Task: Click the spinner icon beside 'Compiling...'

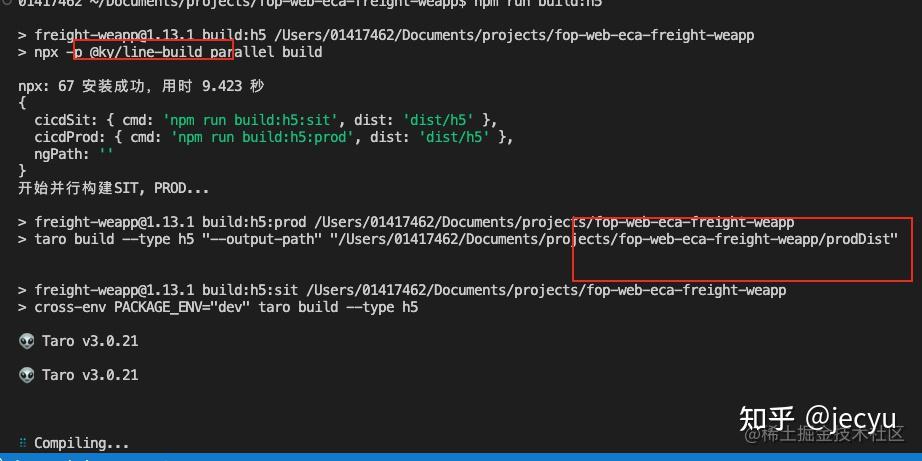Action: [x=22, y=442]
